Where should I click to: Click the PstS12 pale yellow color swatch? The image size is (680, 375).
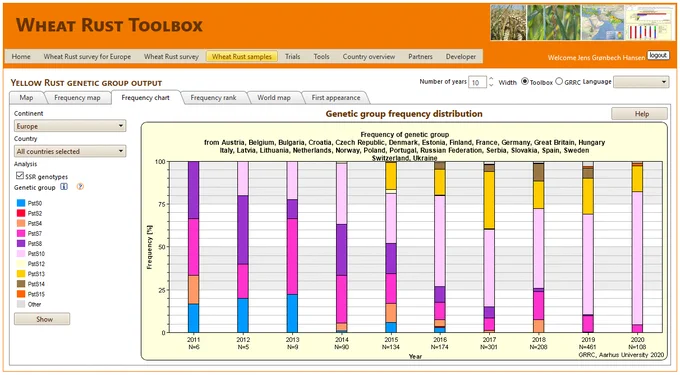coord(21,264)
